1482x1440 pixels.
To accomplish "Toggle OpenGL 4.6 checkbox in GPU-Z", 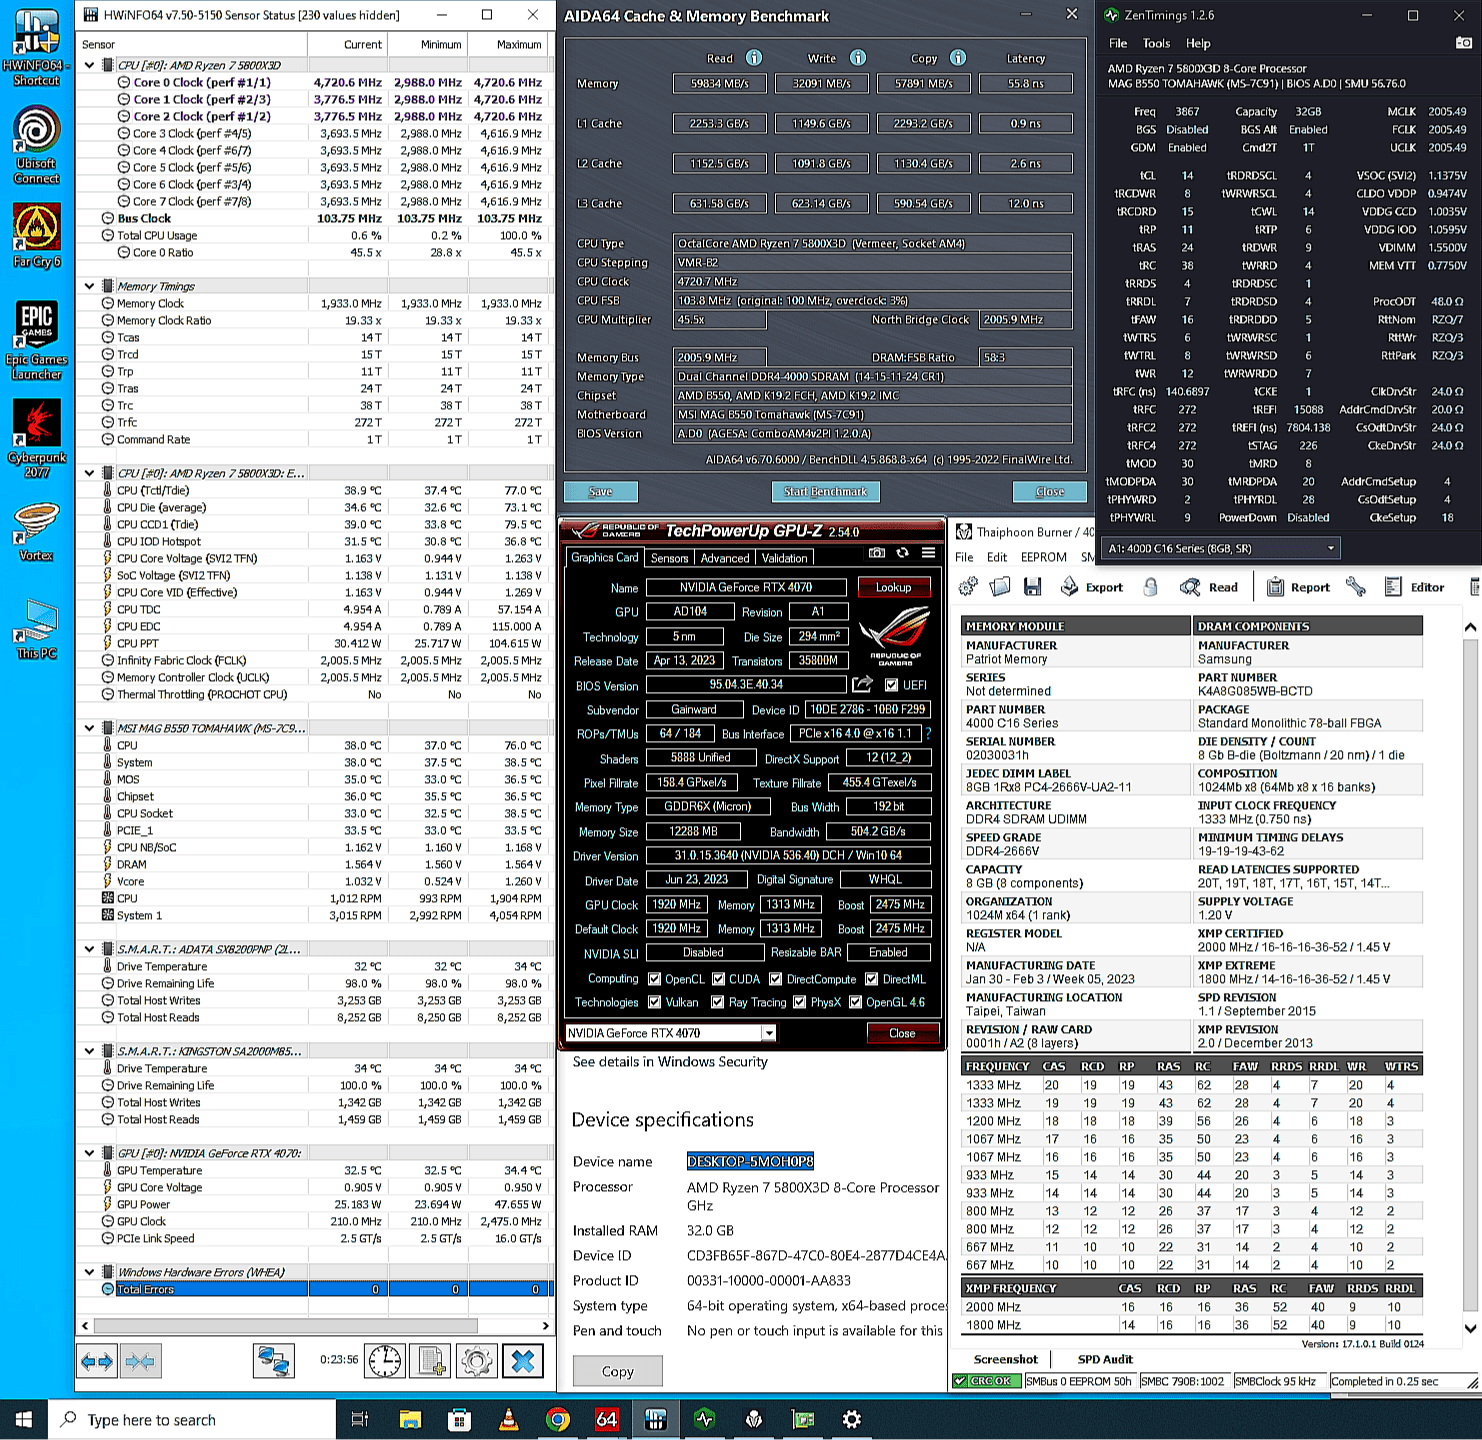I will 856,1002.
